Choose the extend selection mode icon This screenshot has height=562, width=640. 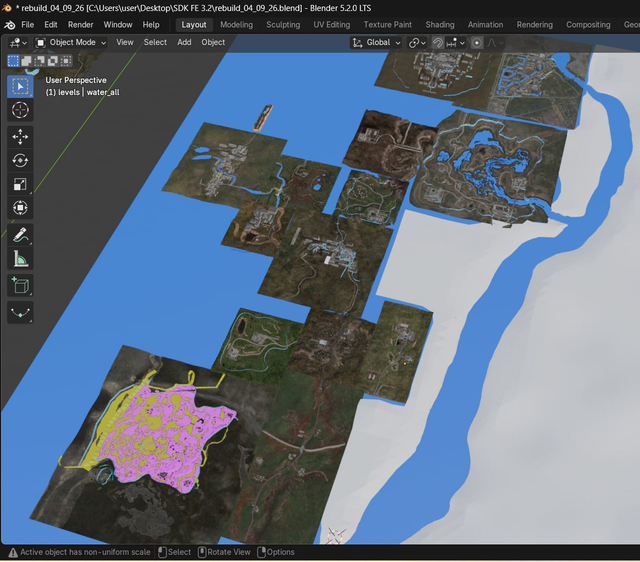(27, 61)
